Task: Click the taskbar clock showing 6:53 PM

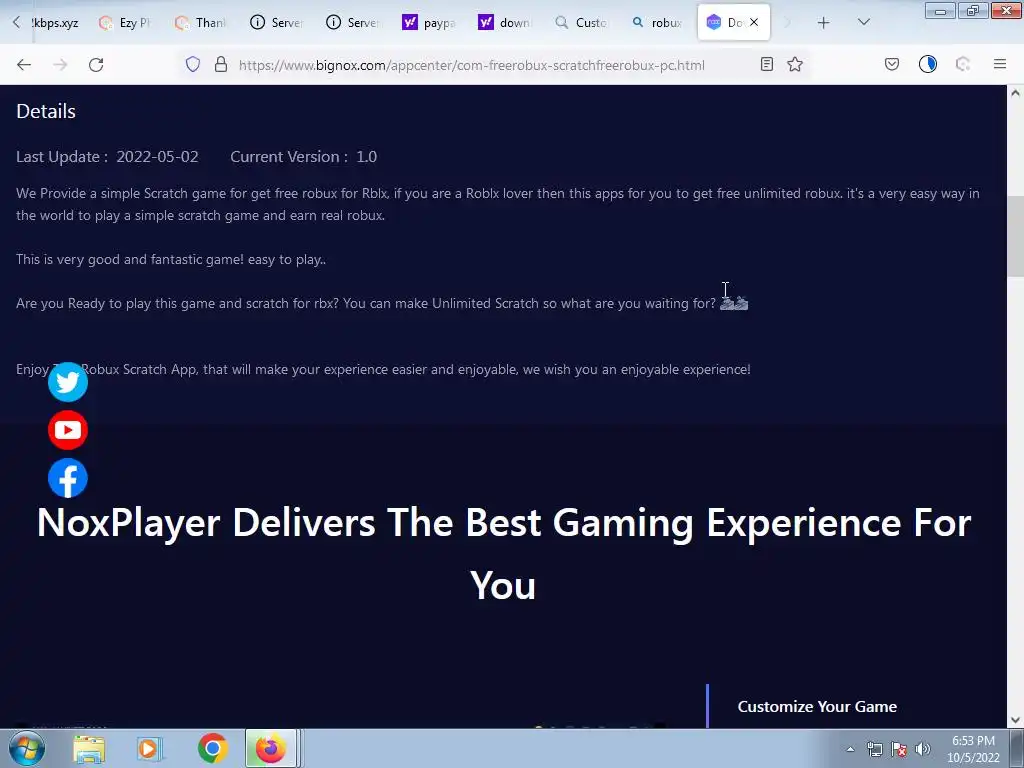Action: [x=973, y=749]
